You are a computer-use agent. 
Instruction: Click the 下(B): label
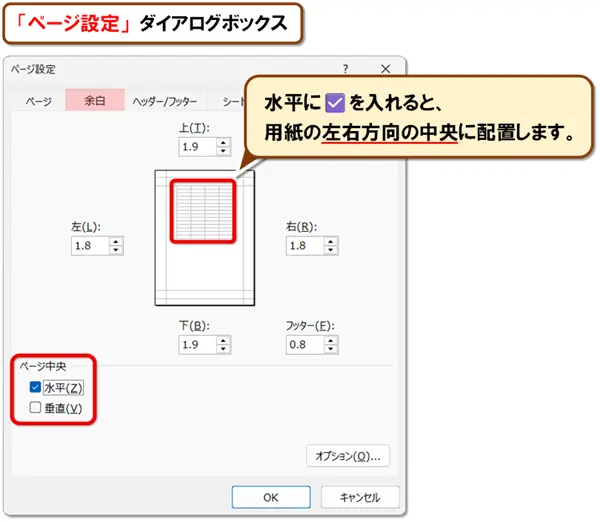pyautogui.click(x=194, y=326)
